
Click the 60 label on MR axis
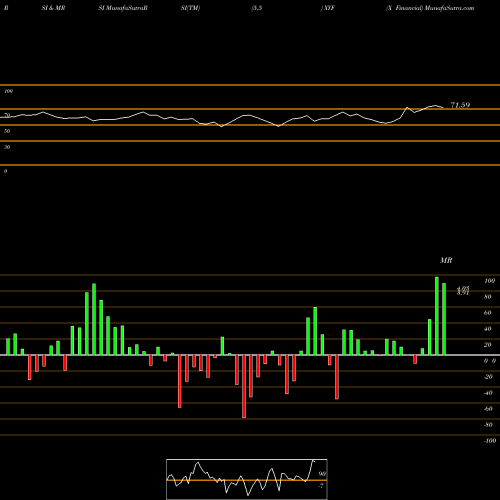488,313
